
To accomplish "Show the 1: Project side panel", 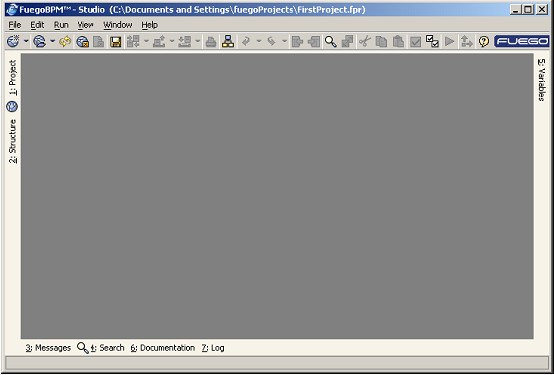I will coord(13,78).
